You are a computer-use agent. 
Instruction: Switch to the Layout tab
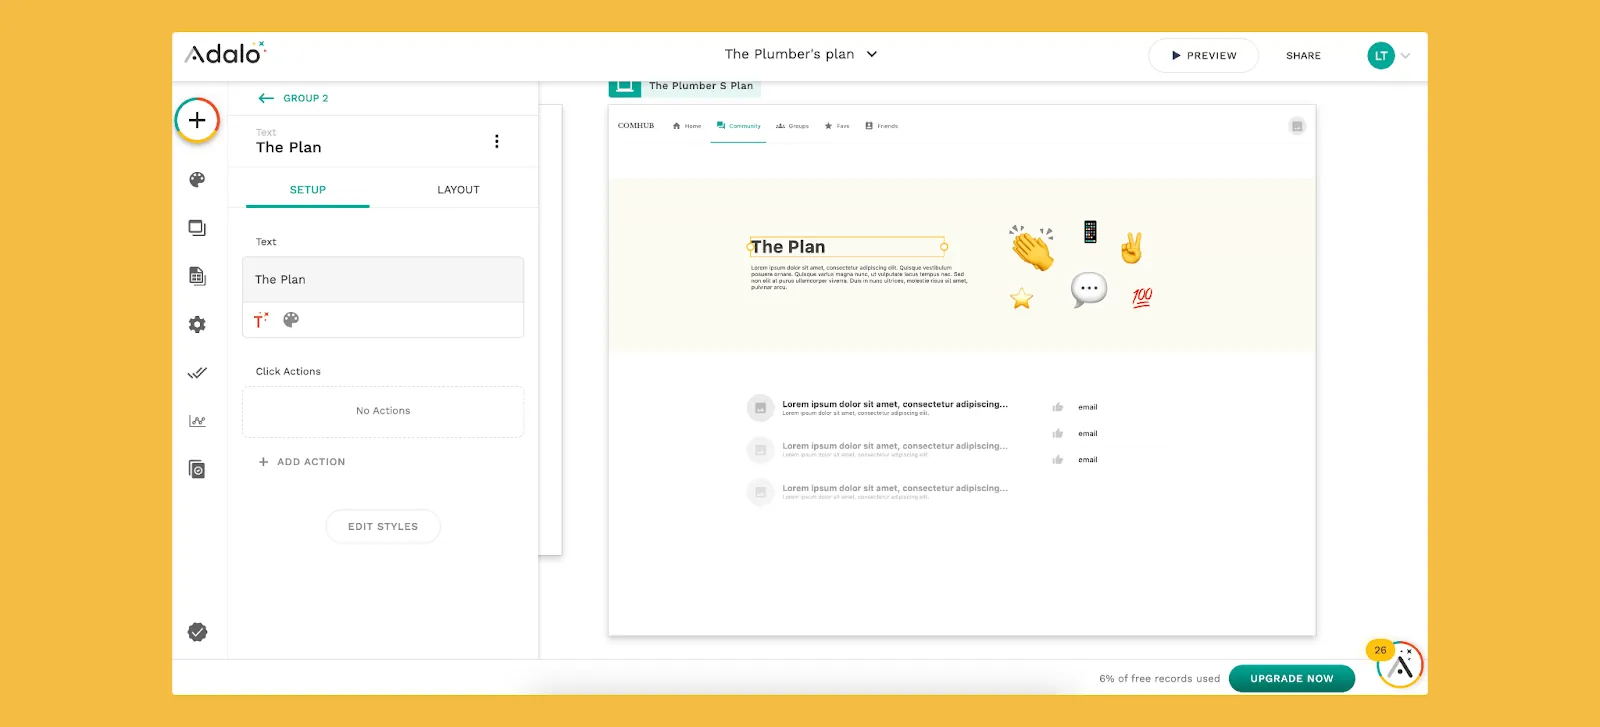(x=458, y=190)
